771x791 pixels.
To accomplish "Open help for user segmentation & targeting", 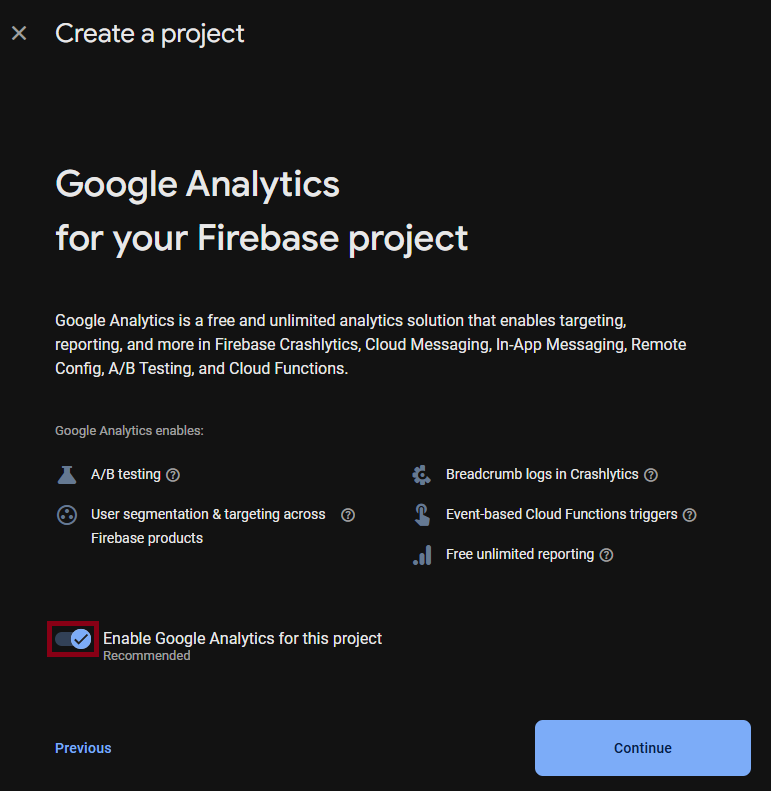I will (348, 515).
